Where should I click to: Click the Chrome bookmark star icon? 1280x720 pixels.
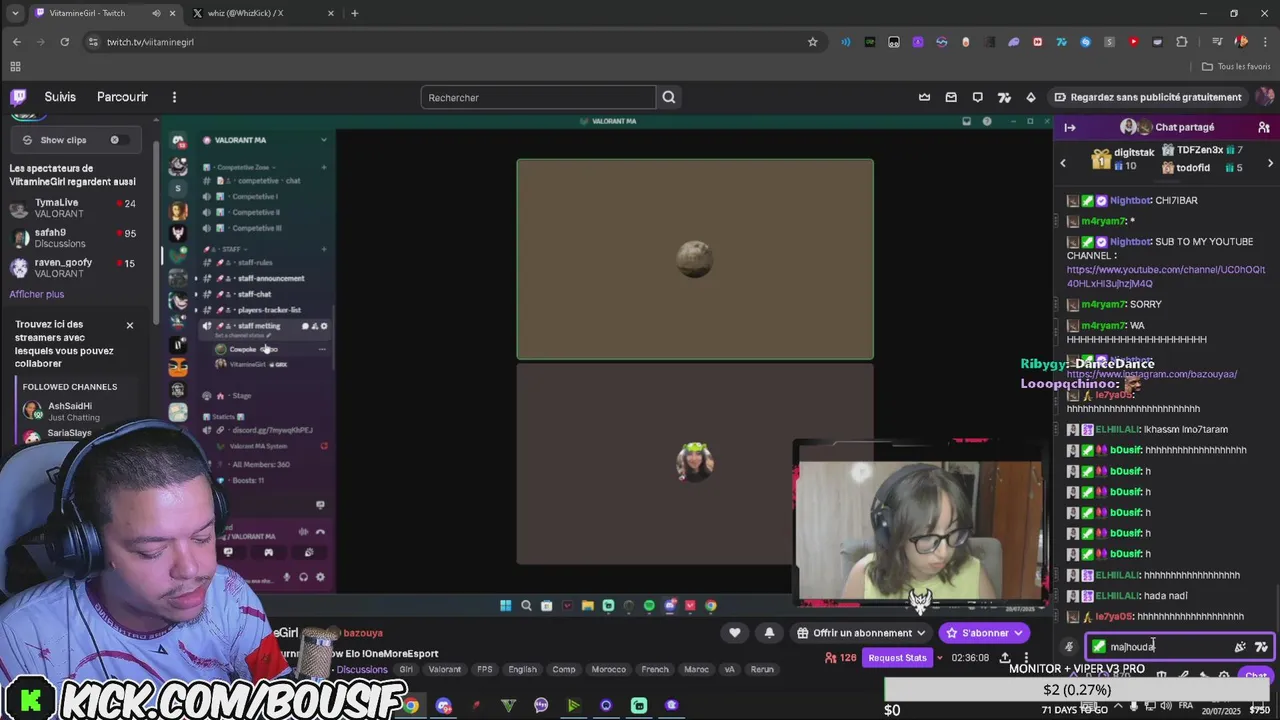pyautogui.click(x=813, y=42)
